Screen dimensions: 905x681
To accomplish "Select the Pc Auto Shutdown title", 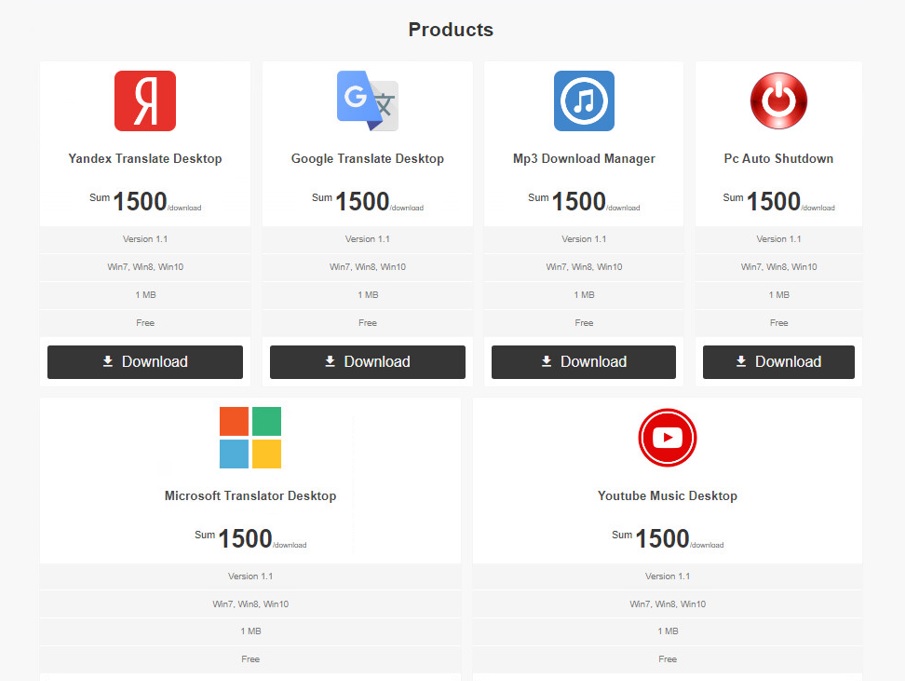I will (779, 159).
